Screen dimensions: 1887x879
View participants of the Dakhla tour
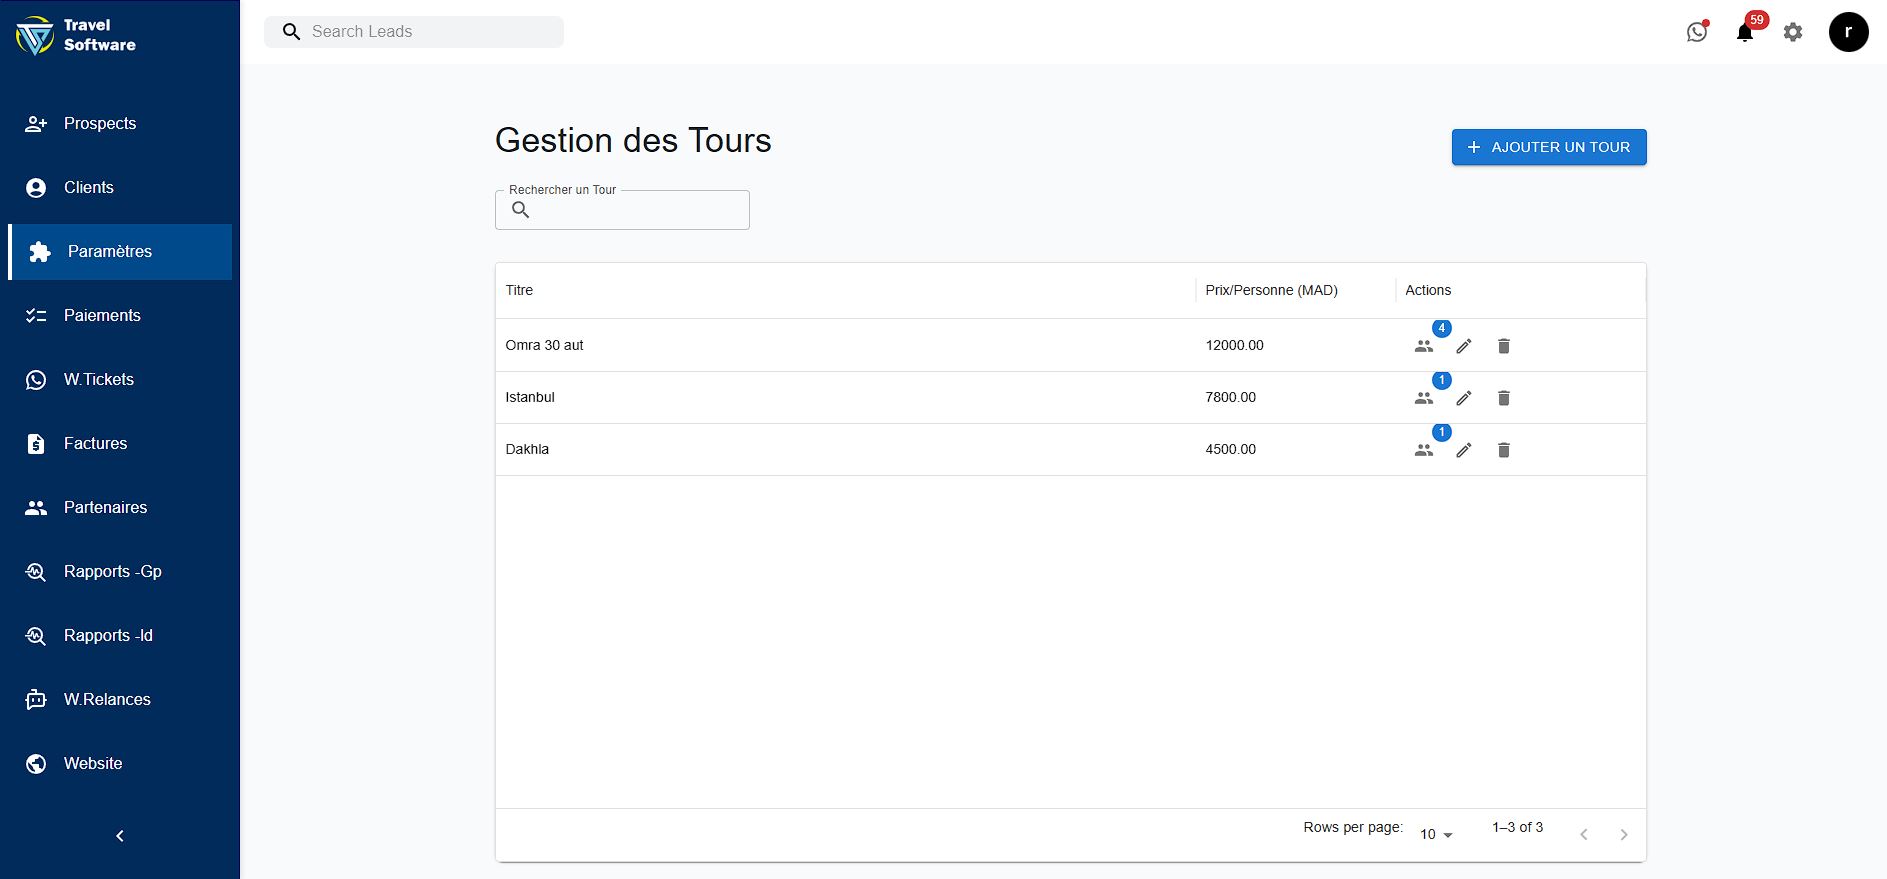[1424, 450]
